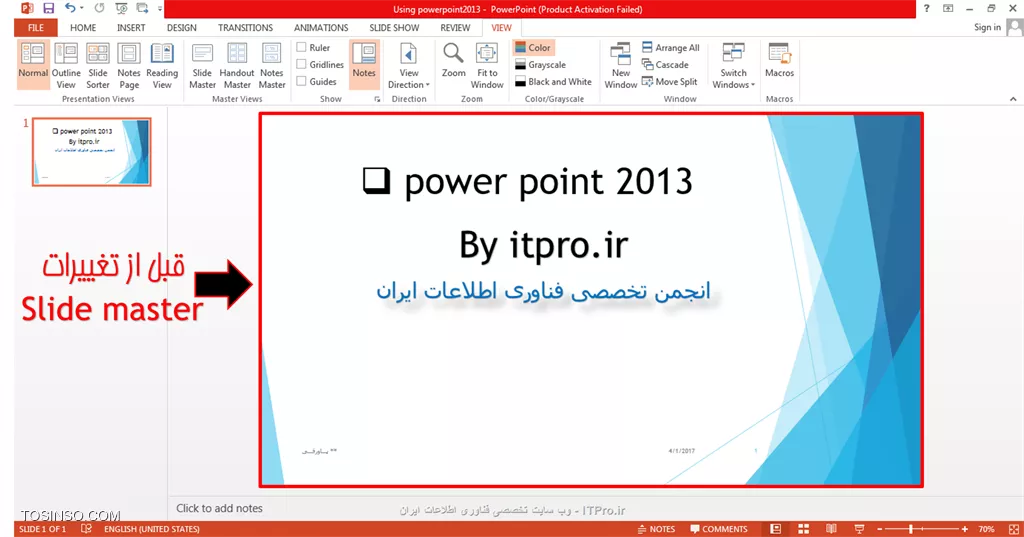The height and width of the screenshot is (537, 1024).
Task: Click zoom in plus button
Action: [x=965, y=529]
